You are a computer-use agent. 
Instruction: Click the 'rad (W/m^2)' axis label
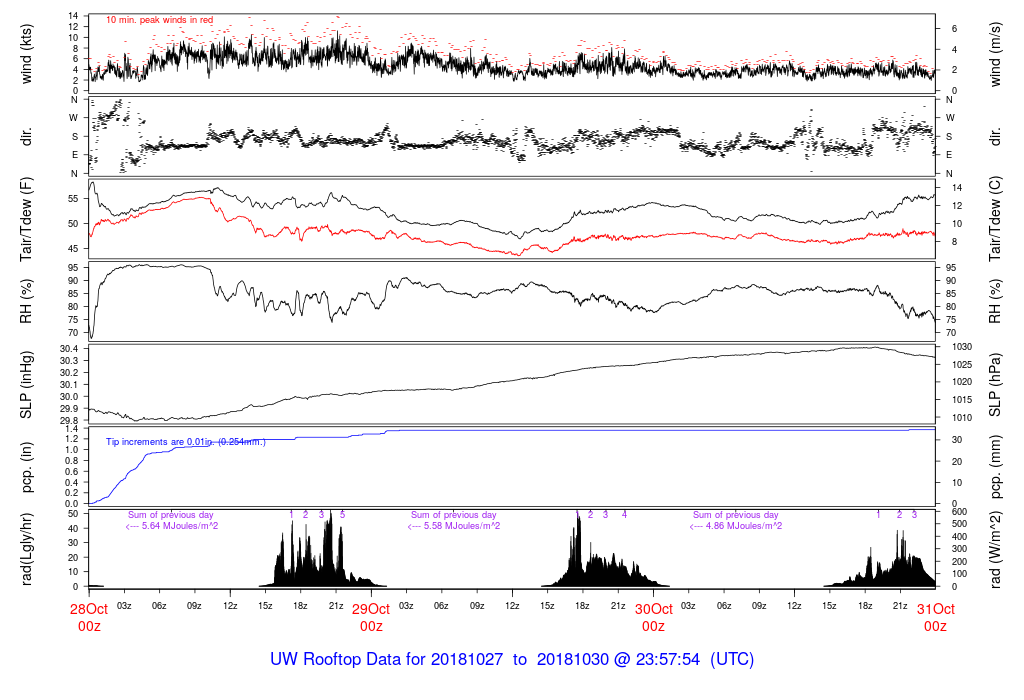pos(995,549)
